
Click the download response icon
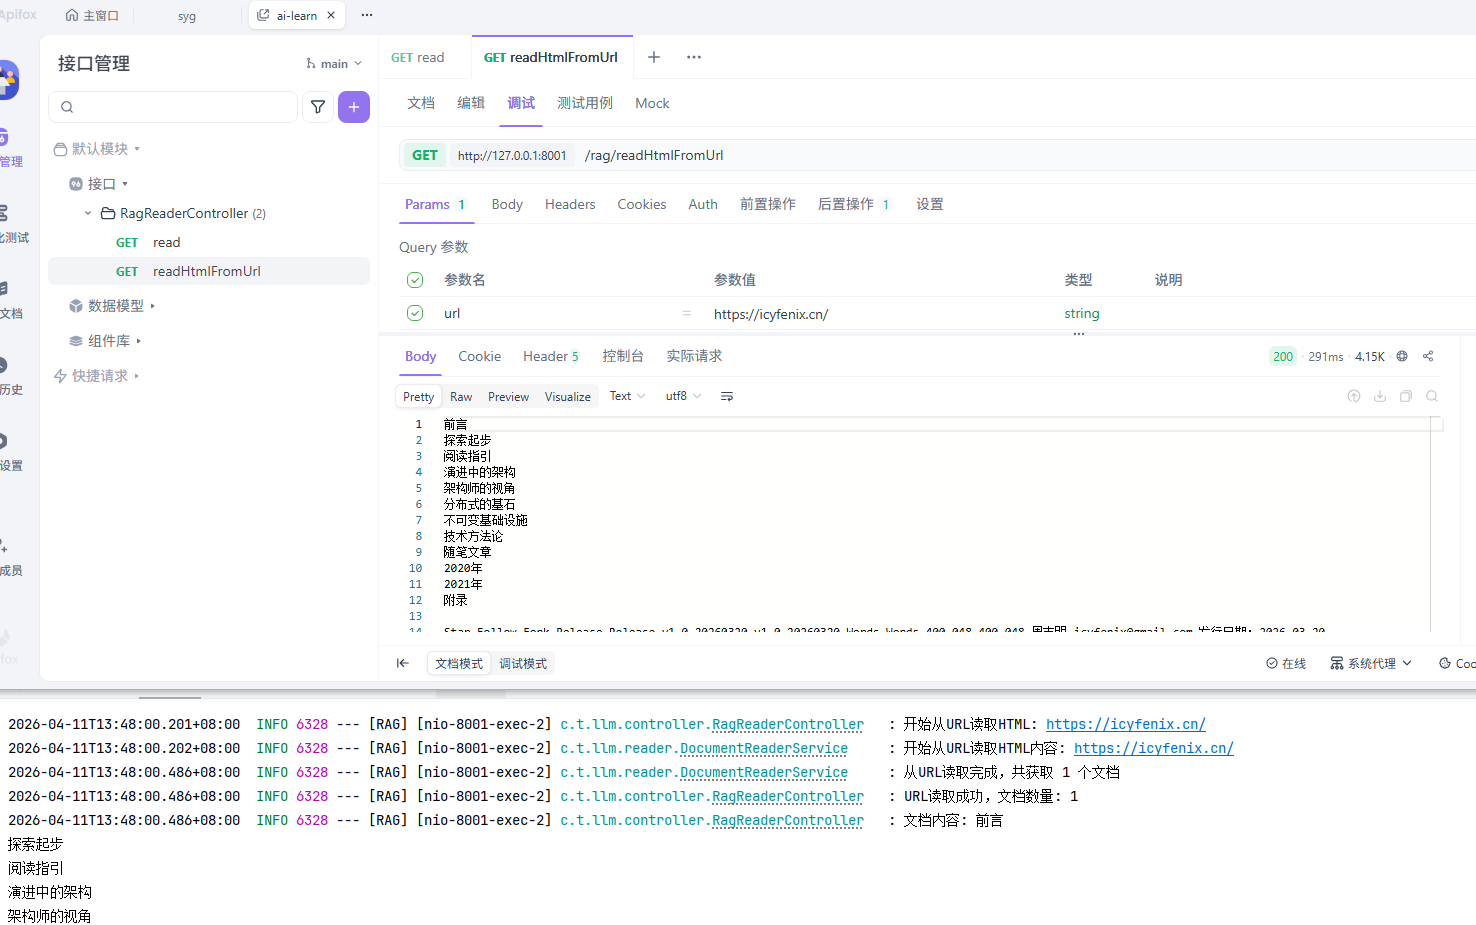pyautogui.click(x=1380, y=396)
